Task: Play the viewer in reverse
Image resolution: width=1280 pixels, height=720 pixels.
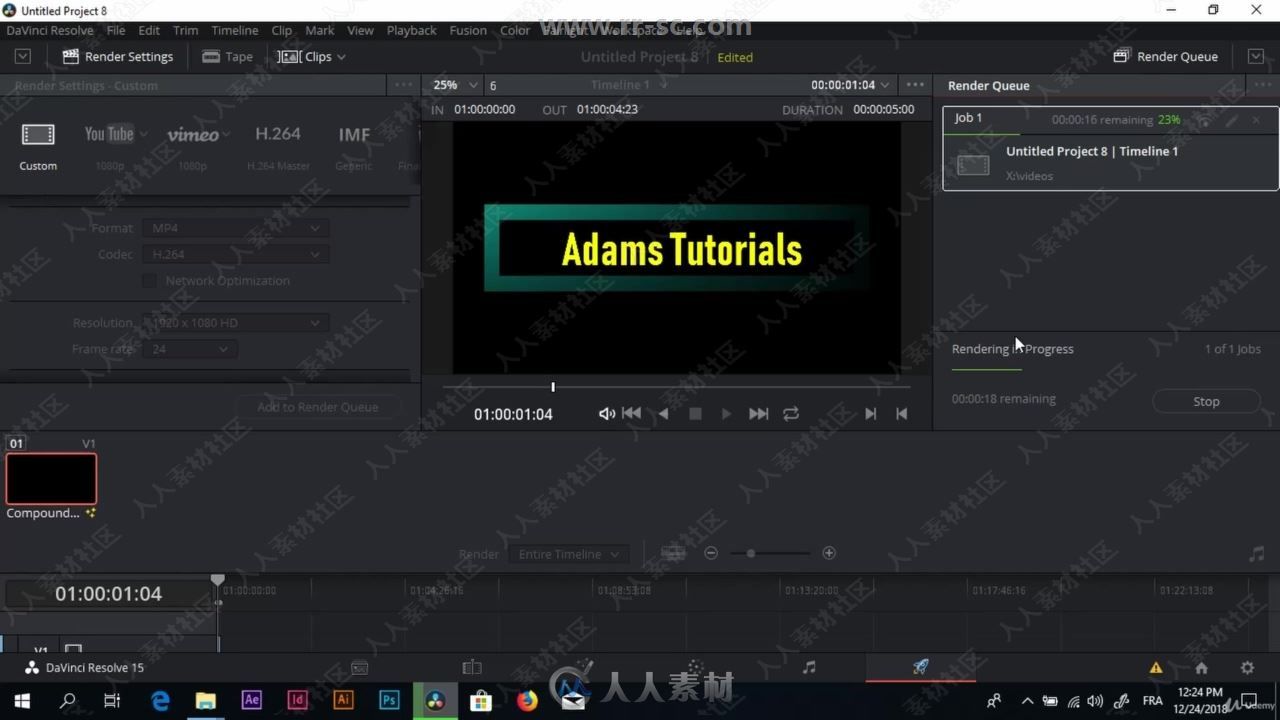Action: click(x=663, y=414)
